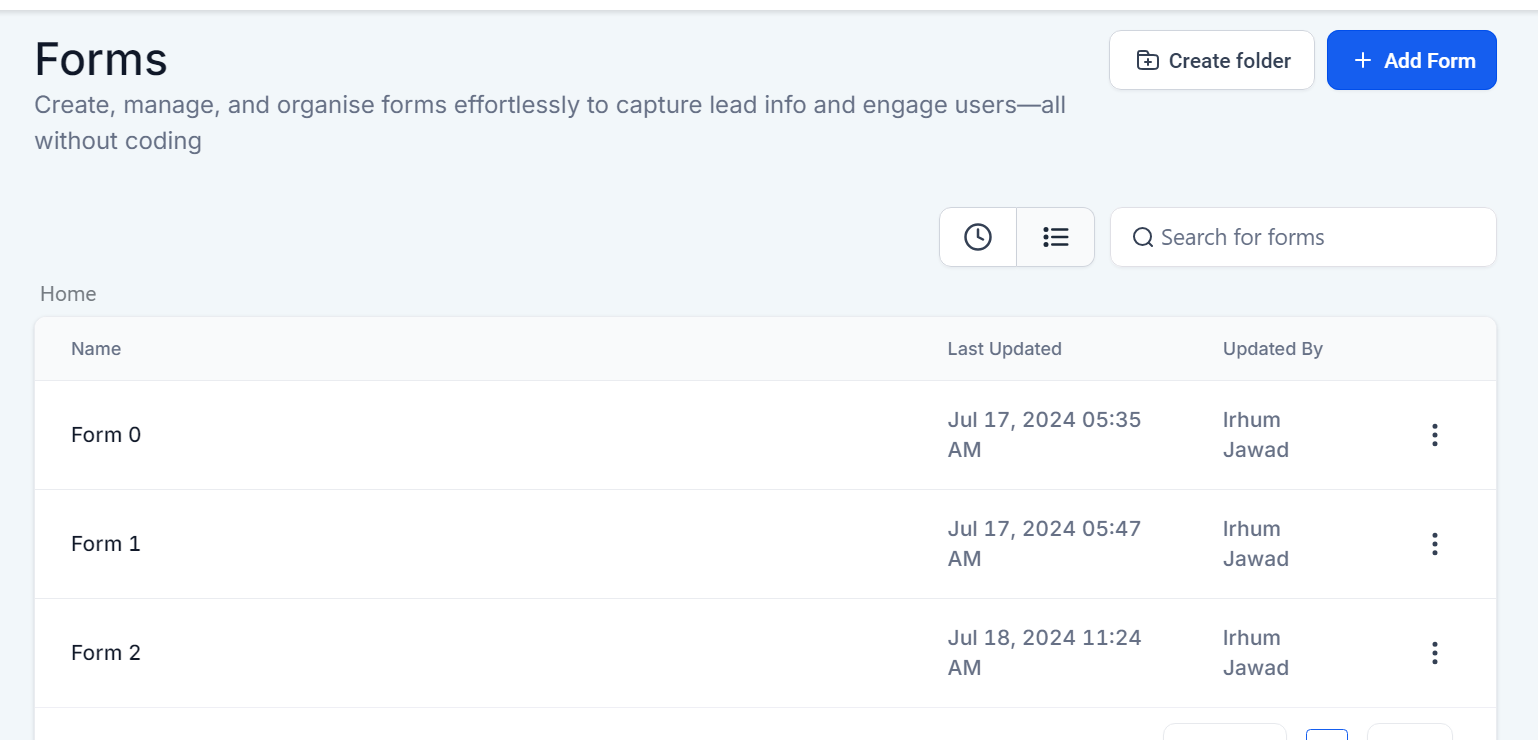Open the three-dot menu for Form 0
The height and width of the screenshot is (740, 1538).
click(x=1434, y=435)
